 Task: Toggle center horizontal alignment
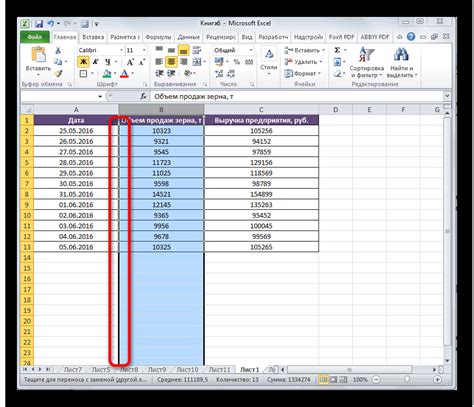point(171,62)
